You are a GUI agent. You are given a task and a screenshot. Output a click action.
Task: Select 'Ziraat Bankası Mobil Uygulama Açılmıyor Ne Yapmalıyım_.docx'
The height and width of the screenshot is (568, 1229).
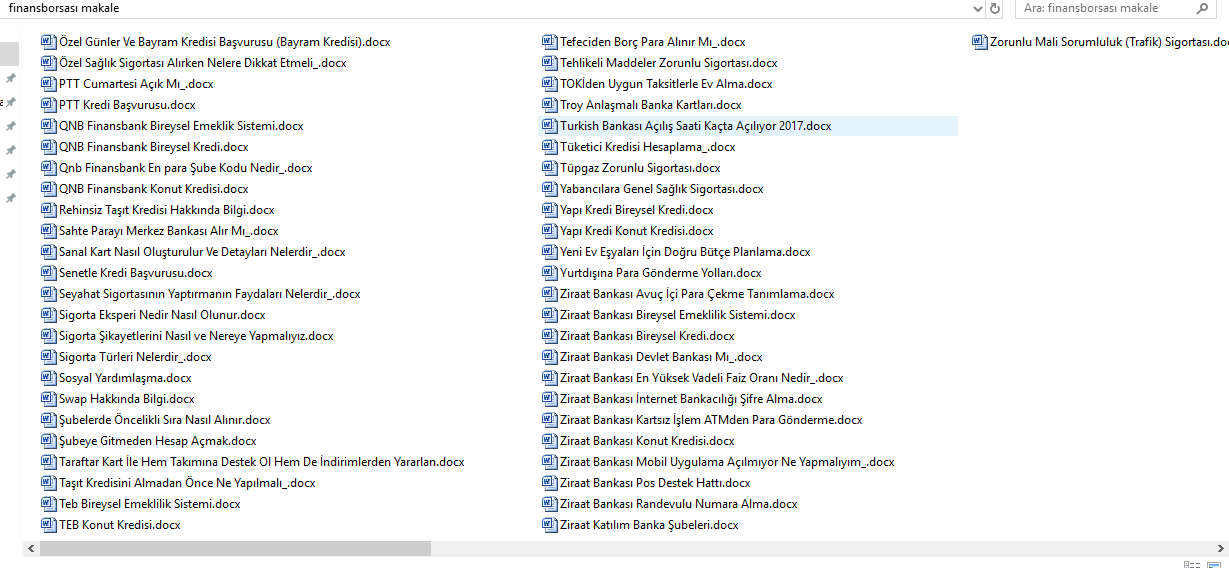point(727,462)
